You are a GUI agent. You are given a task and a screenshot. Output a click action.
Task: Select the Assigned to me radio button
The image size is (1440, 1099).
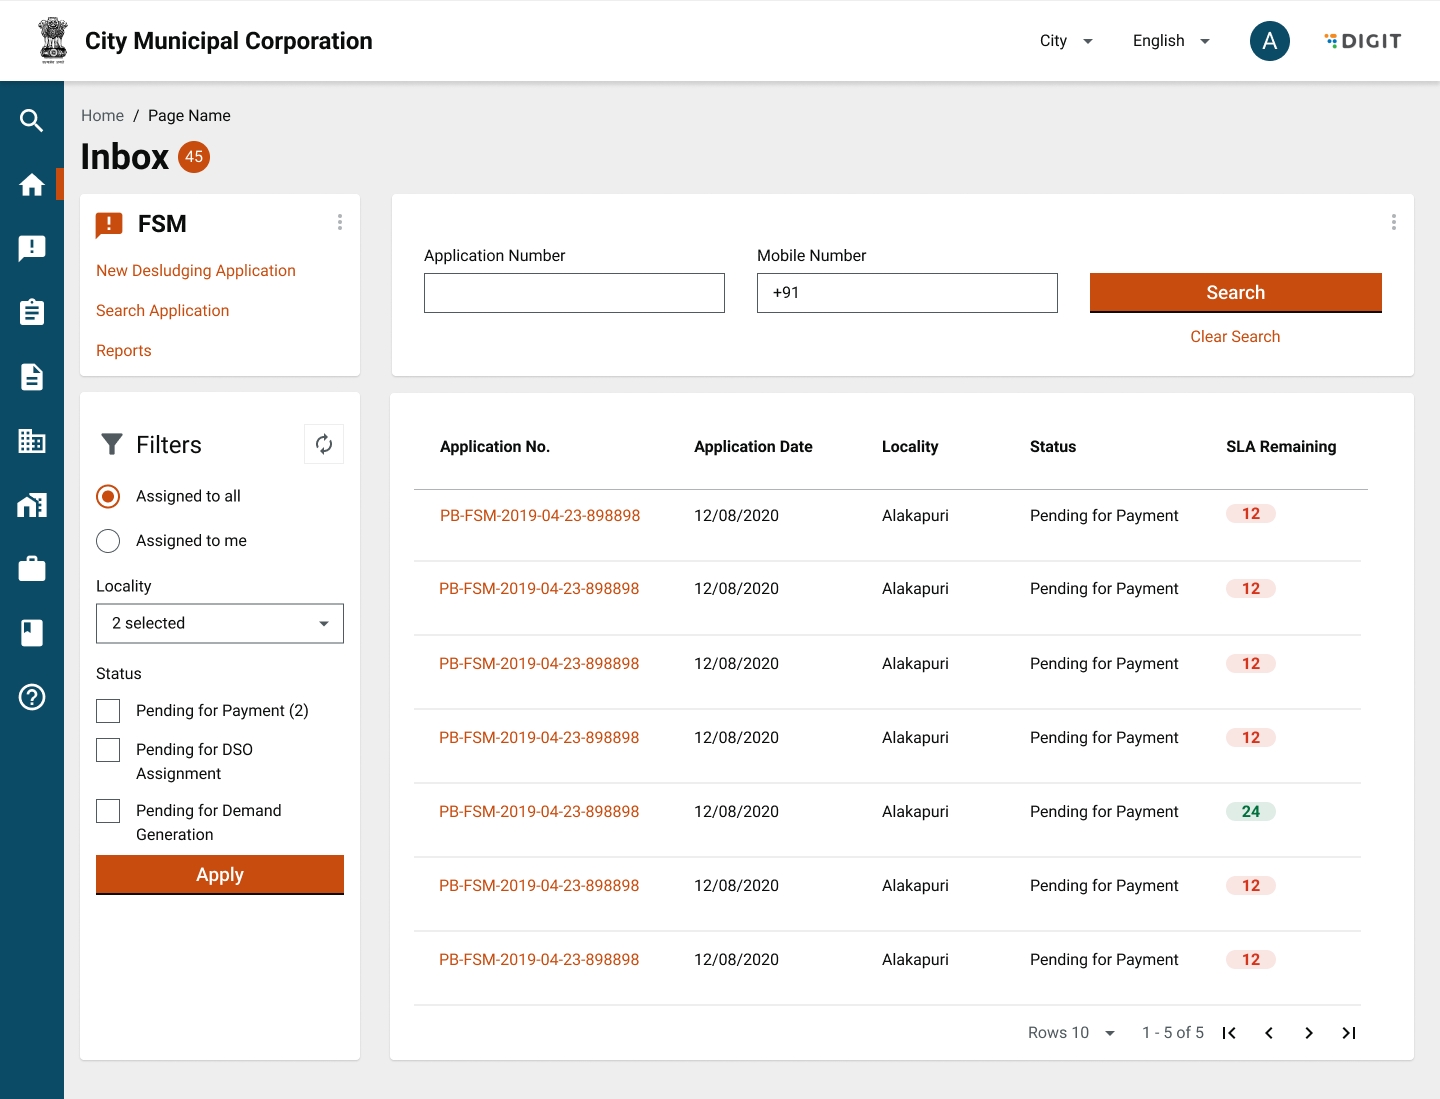point(108,541)
